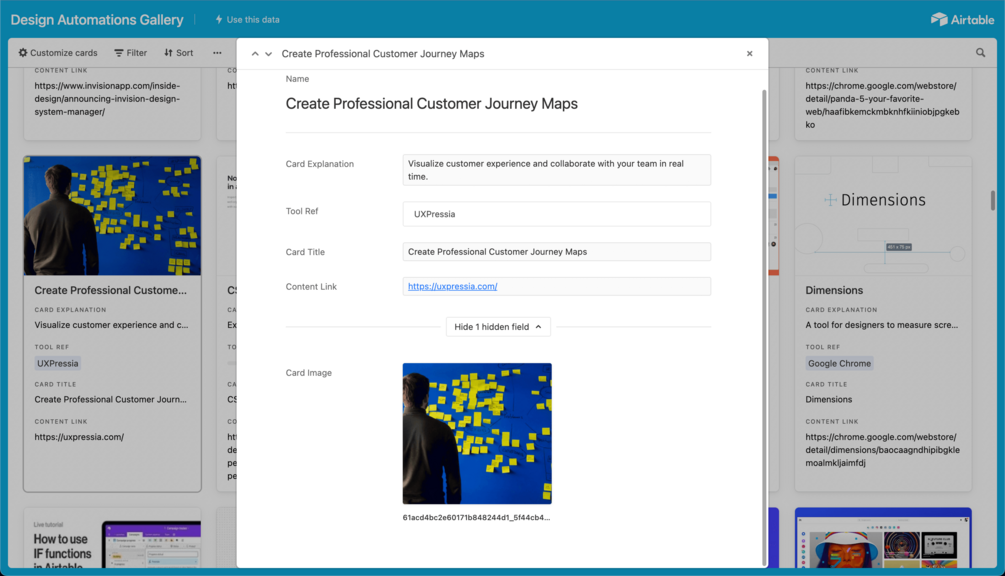Click the Design Automations Gallery title
Image resolution: width=1005 pixels, height=576 pixels.
point(97,20)
